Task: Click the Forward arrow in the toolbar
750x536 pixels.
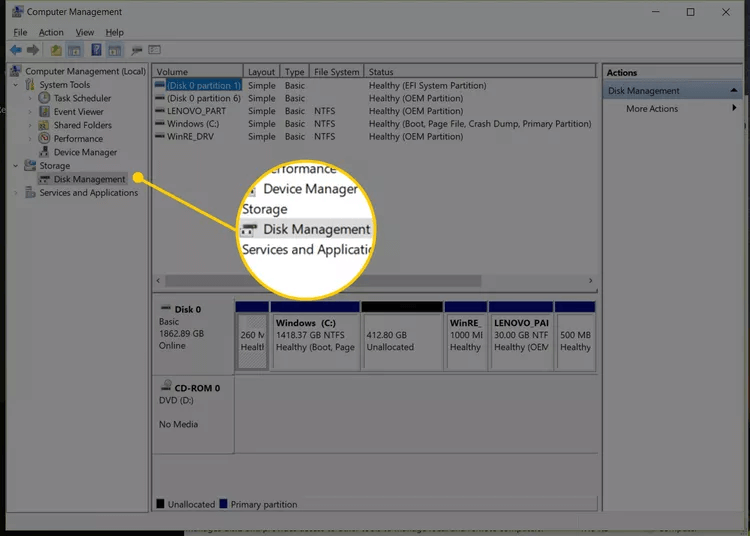Action: click(x=33, y=50)
